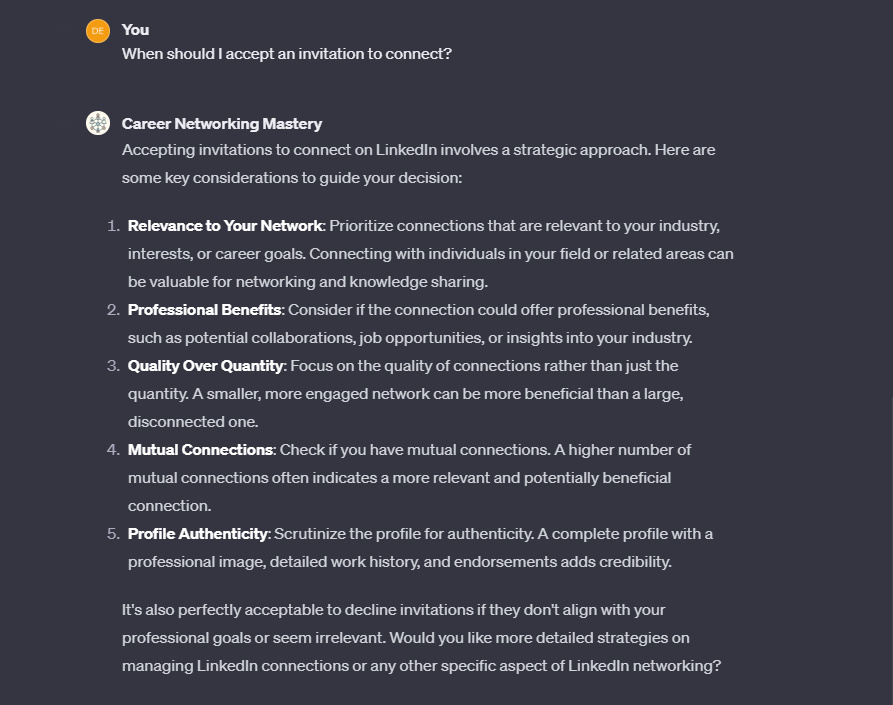Click the "Mutual Connections" bold heading
Image resolution: width=893 pixels, height=705 pixels.
(200, 450)
